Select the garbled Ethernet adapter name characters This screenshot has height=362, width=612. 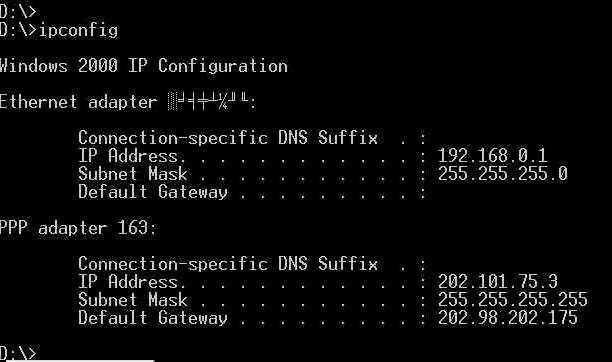[x=208, y=102]
